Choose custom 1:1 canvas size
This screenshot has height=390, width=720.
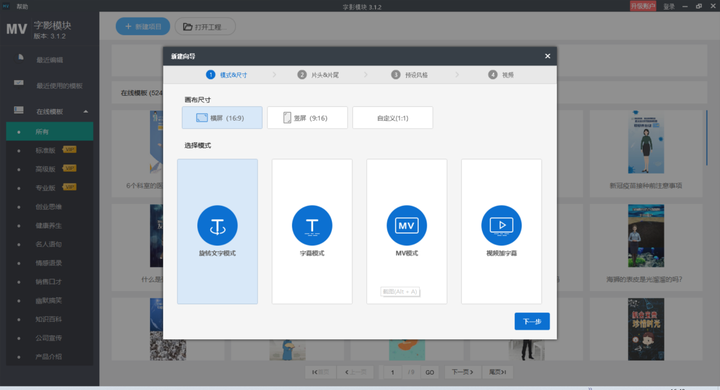[x=393, y=118]
